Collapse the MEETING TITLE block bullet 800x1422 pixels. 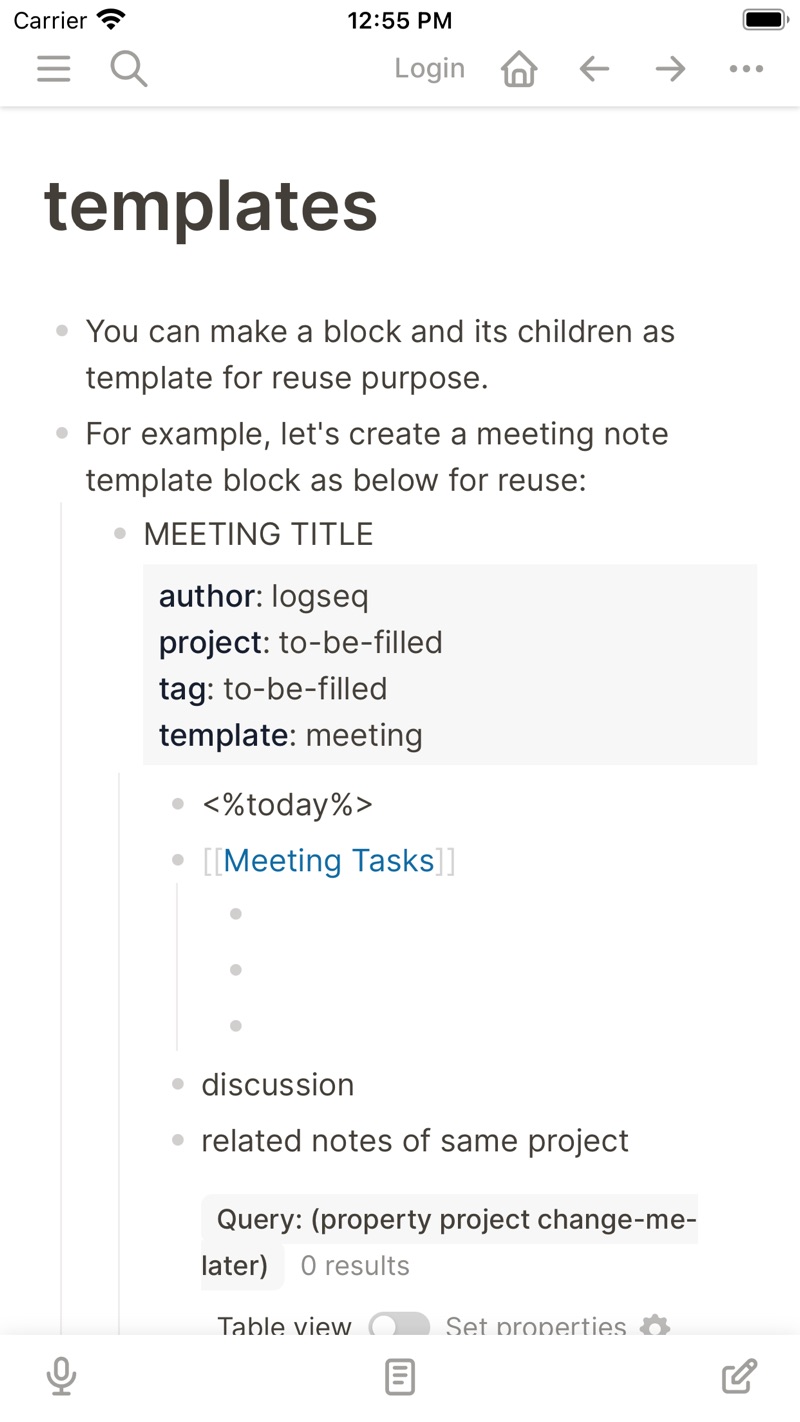point(120,534)
